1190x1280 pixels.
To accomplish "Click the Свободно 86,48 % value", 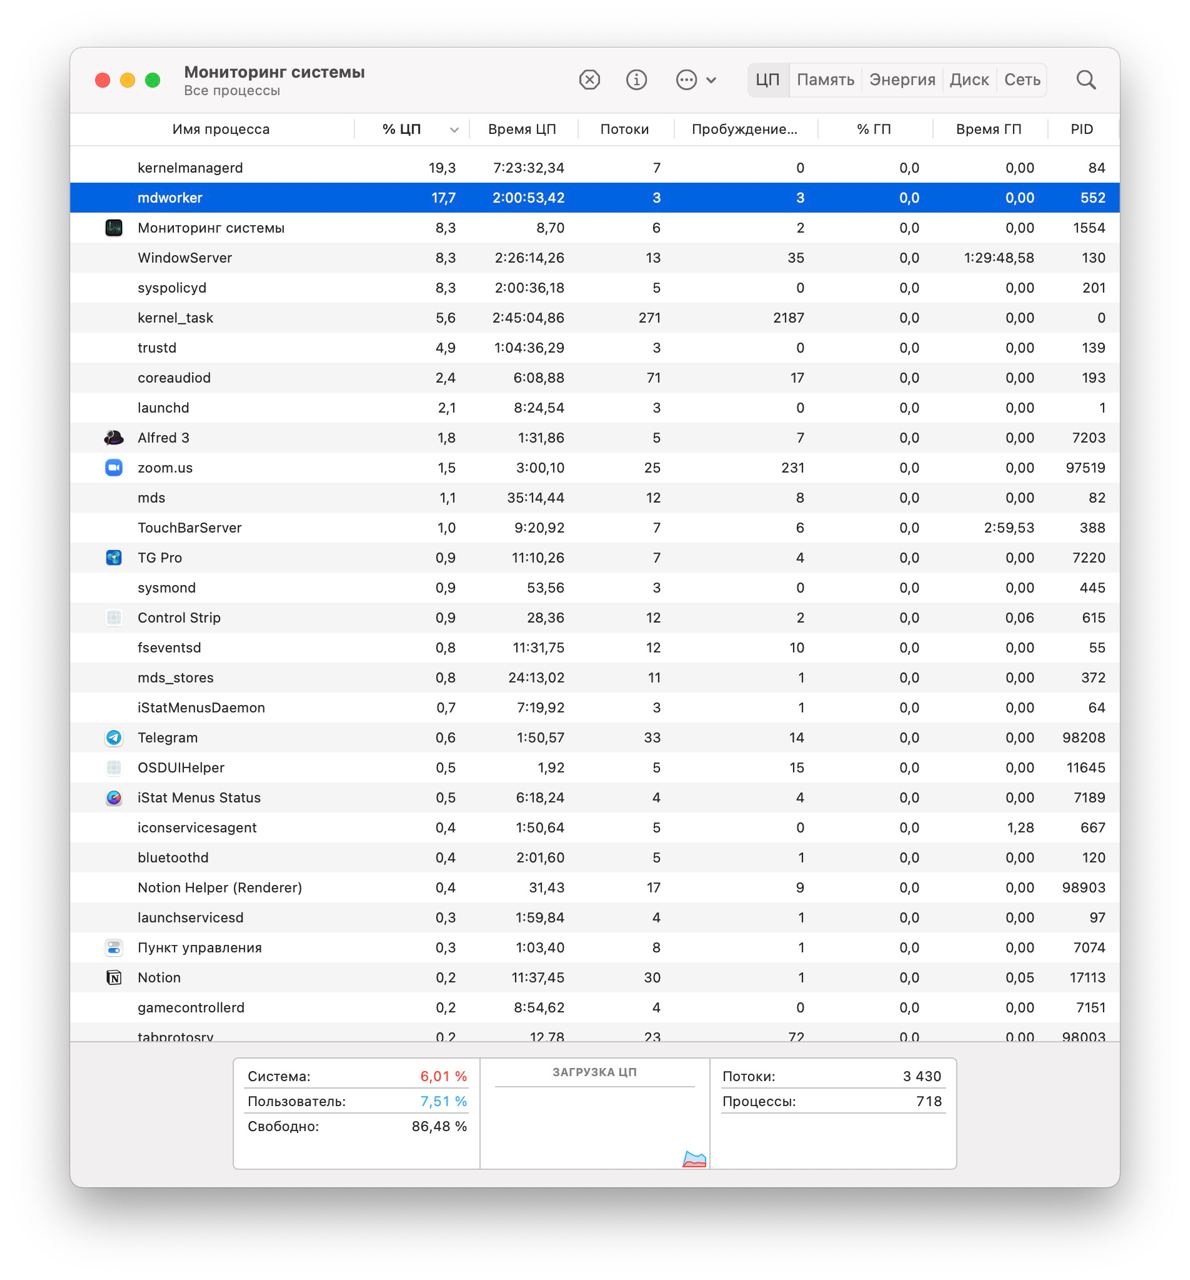I will pyautogui.click(x=440, y=1126).
